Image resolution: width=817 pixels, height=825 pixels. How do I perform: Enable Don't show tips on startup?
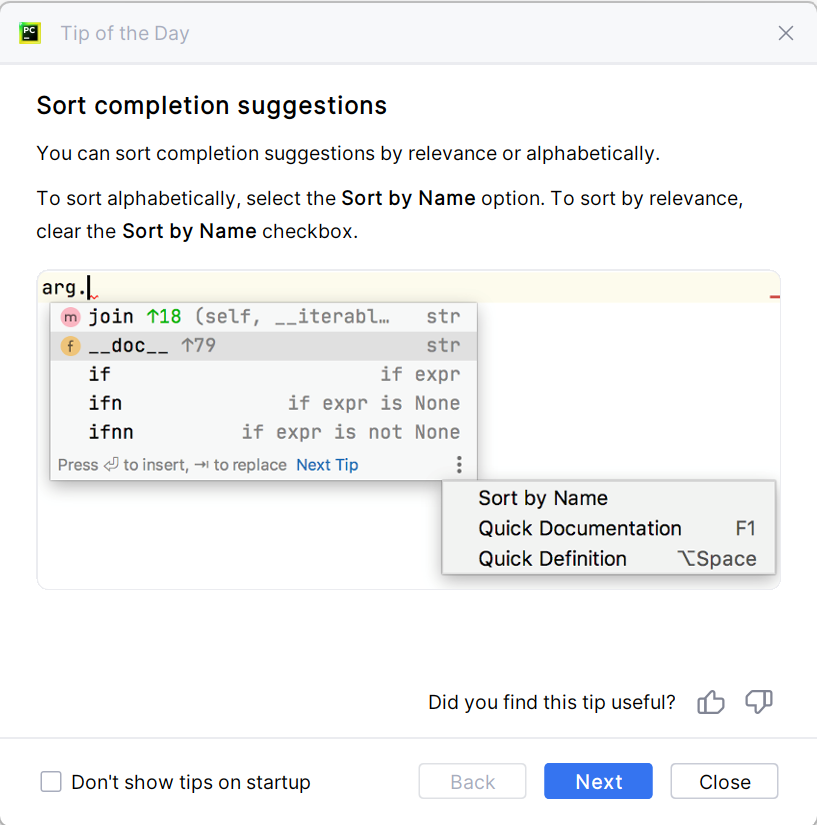pyautogui.click(x=51, y=782)
